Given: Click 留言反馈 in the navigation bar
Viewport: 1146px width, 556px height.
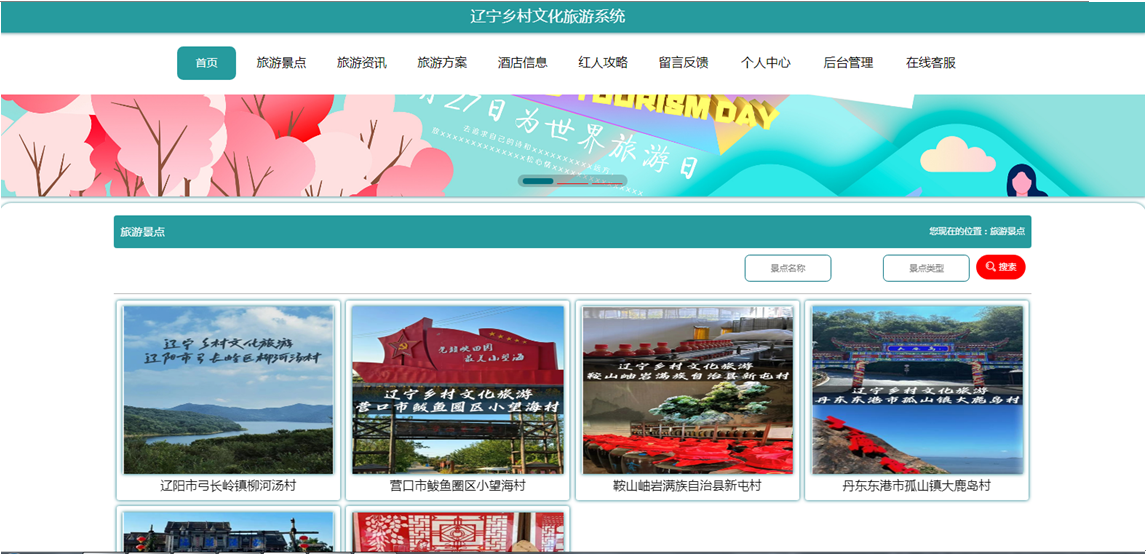Looking at the screenshot, I should click(x=683, y=63).
